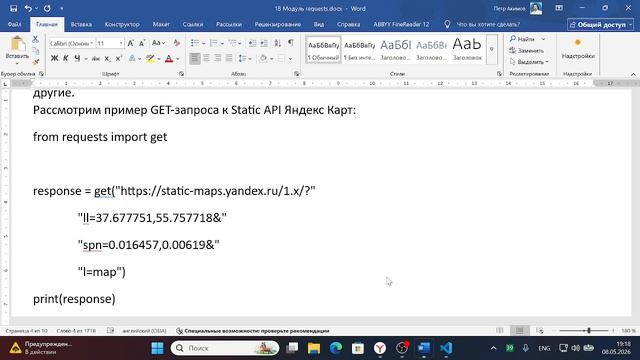Paste clipboard content with Вставить
Image resolution: width=640 pixels, height=360 pixels.
17,50
